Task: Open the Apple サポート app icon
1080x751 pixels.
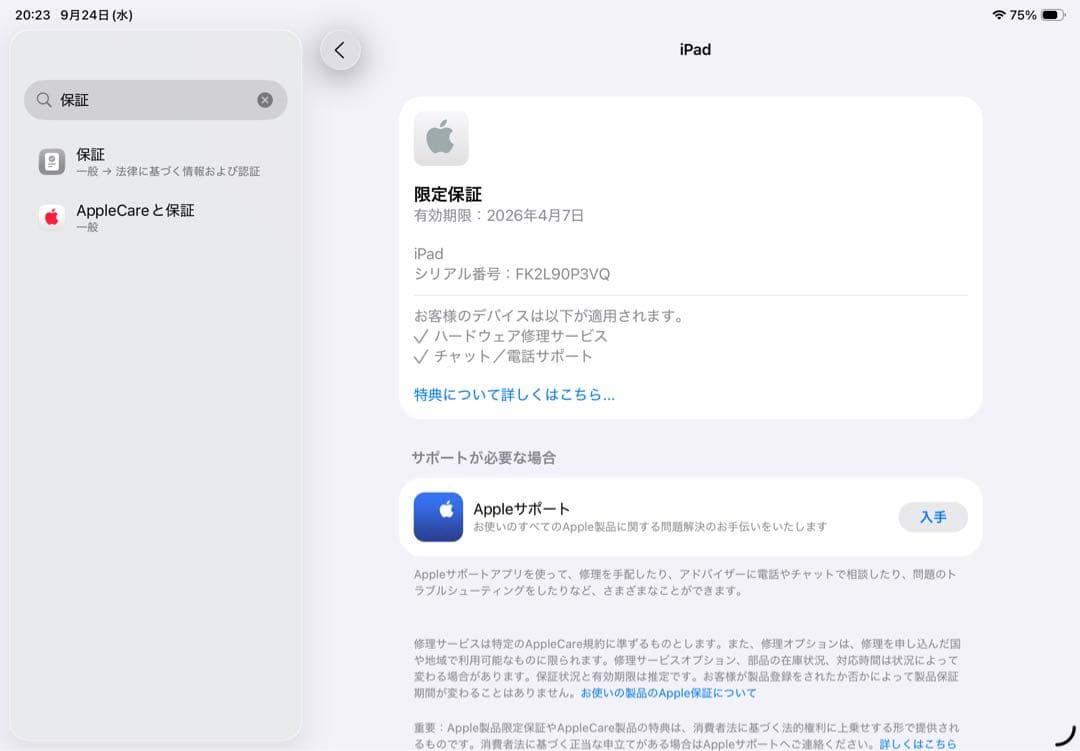Action: coord(437,517)
